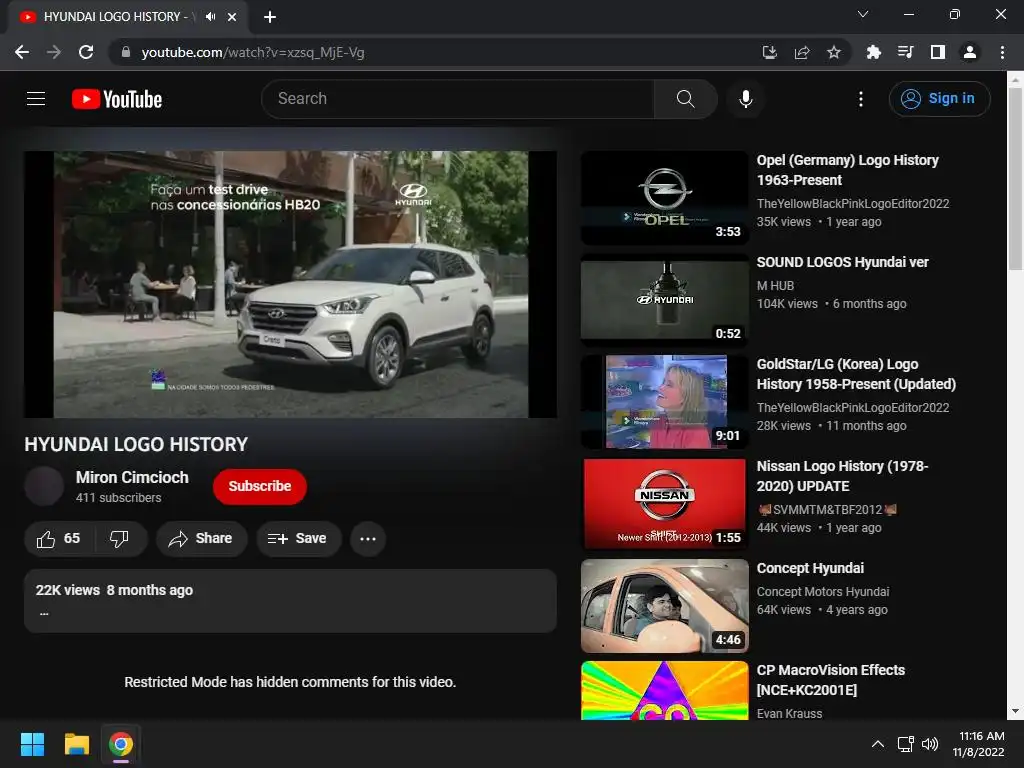Sign in to YouTube
This screenshot has height=768, width=1024.
pyautogui.click(x=940, y=99)
